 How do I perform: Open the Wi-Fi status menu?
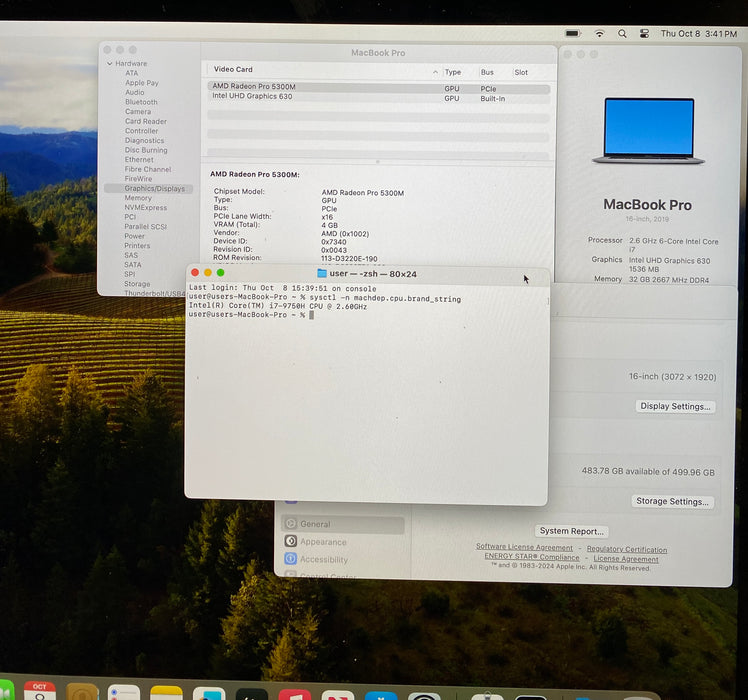pyautogui.click(x=599, y=33)
